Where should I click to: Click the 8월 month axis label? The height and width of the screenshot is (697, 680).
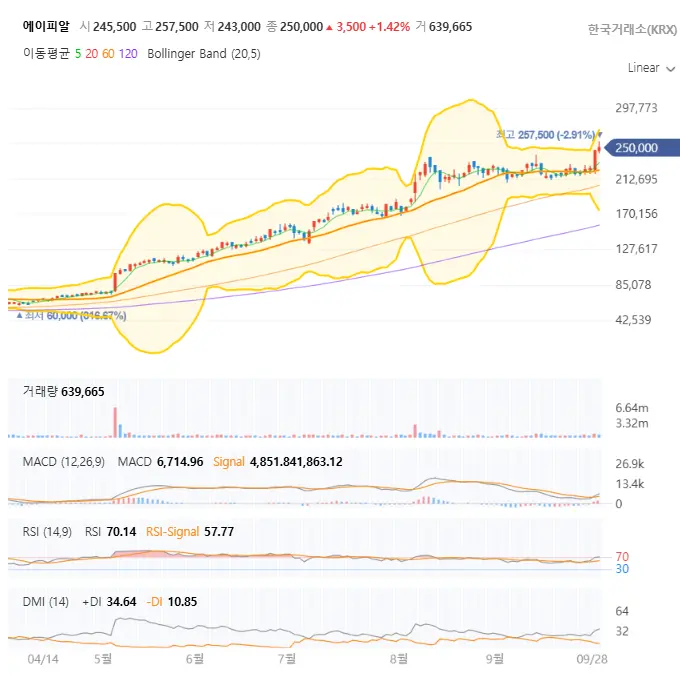point(399,659)
